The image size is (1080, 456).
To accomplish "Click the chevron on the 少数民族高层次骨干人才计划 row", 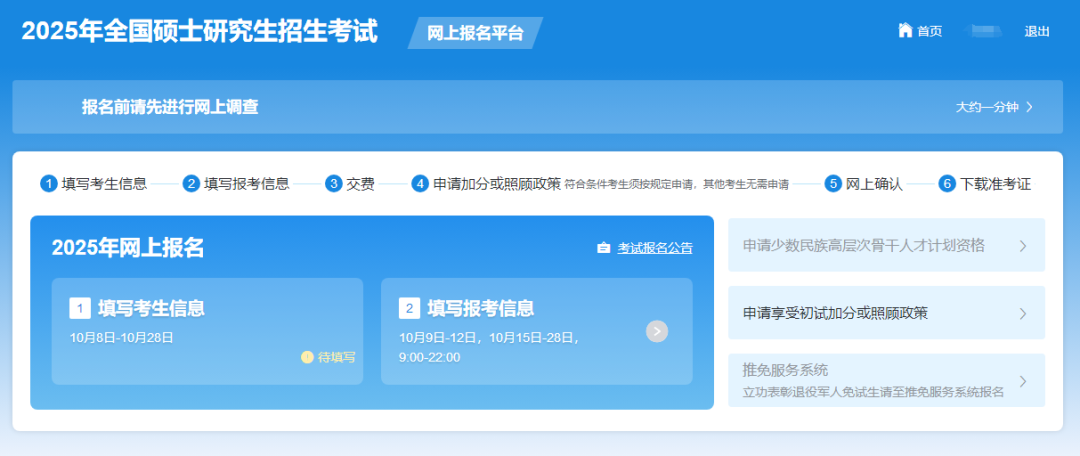I will tap(1023, 246).
